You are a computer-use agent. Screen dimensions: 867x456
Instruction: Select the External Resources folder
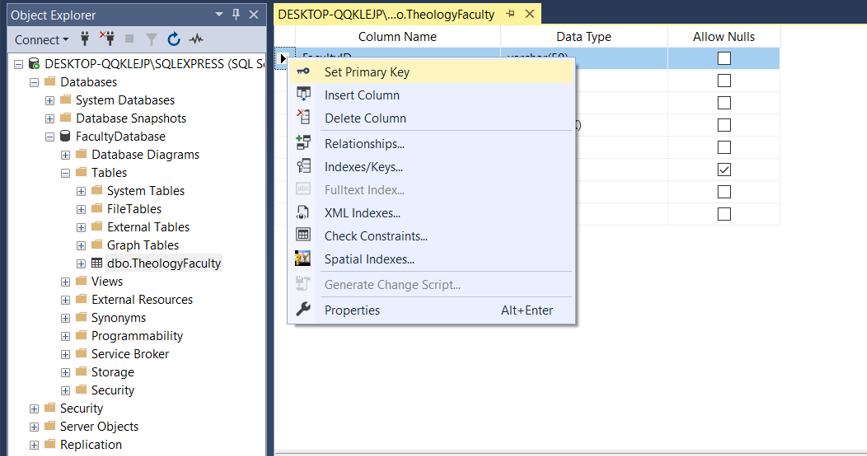[x=142, y=300]
